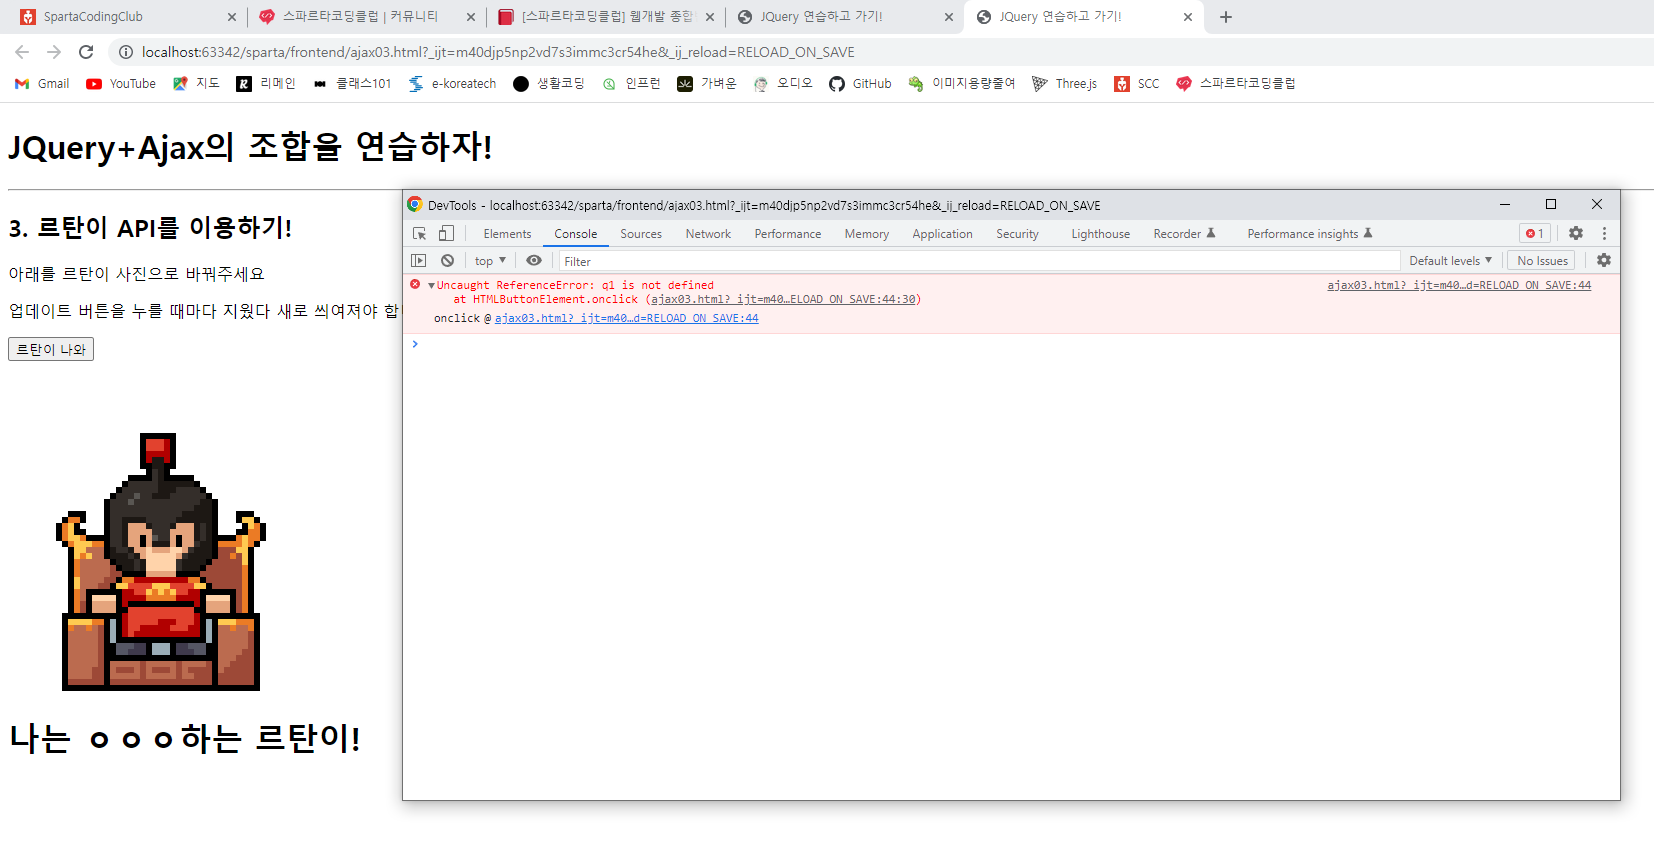Switch to the Application tab

click(942, 234)
